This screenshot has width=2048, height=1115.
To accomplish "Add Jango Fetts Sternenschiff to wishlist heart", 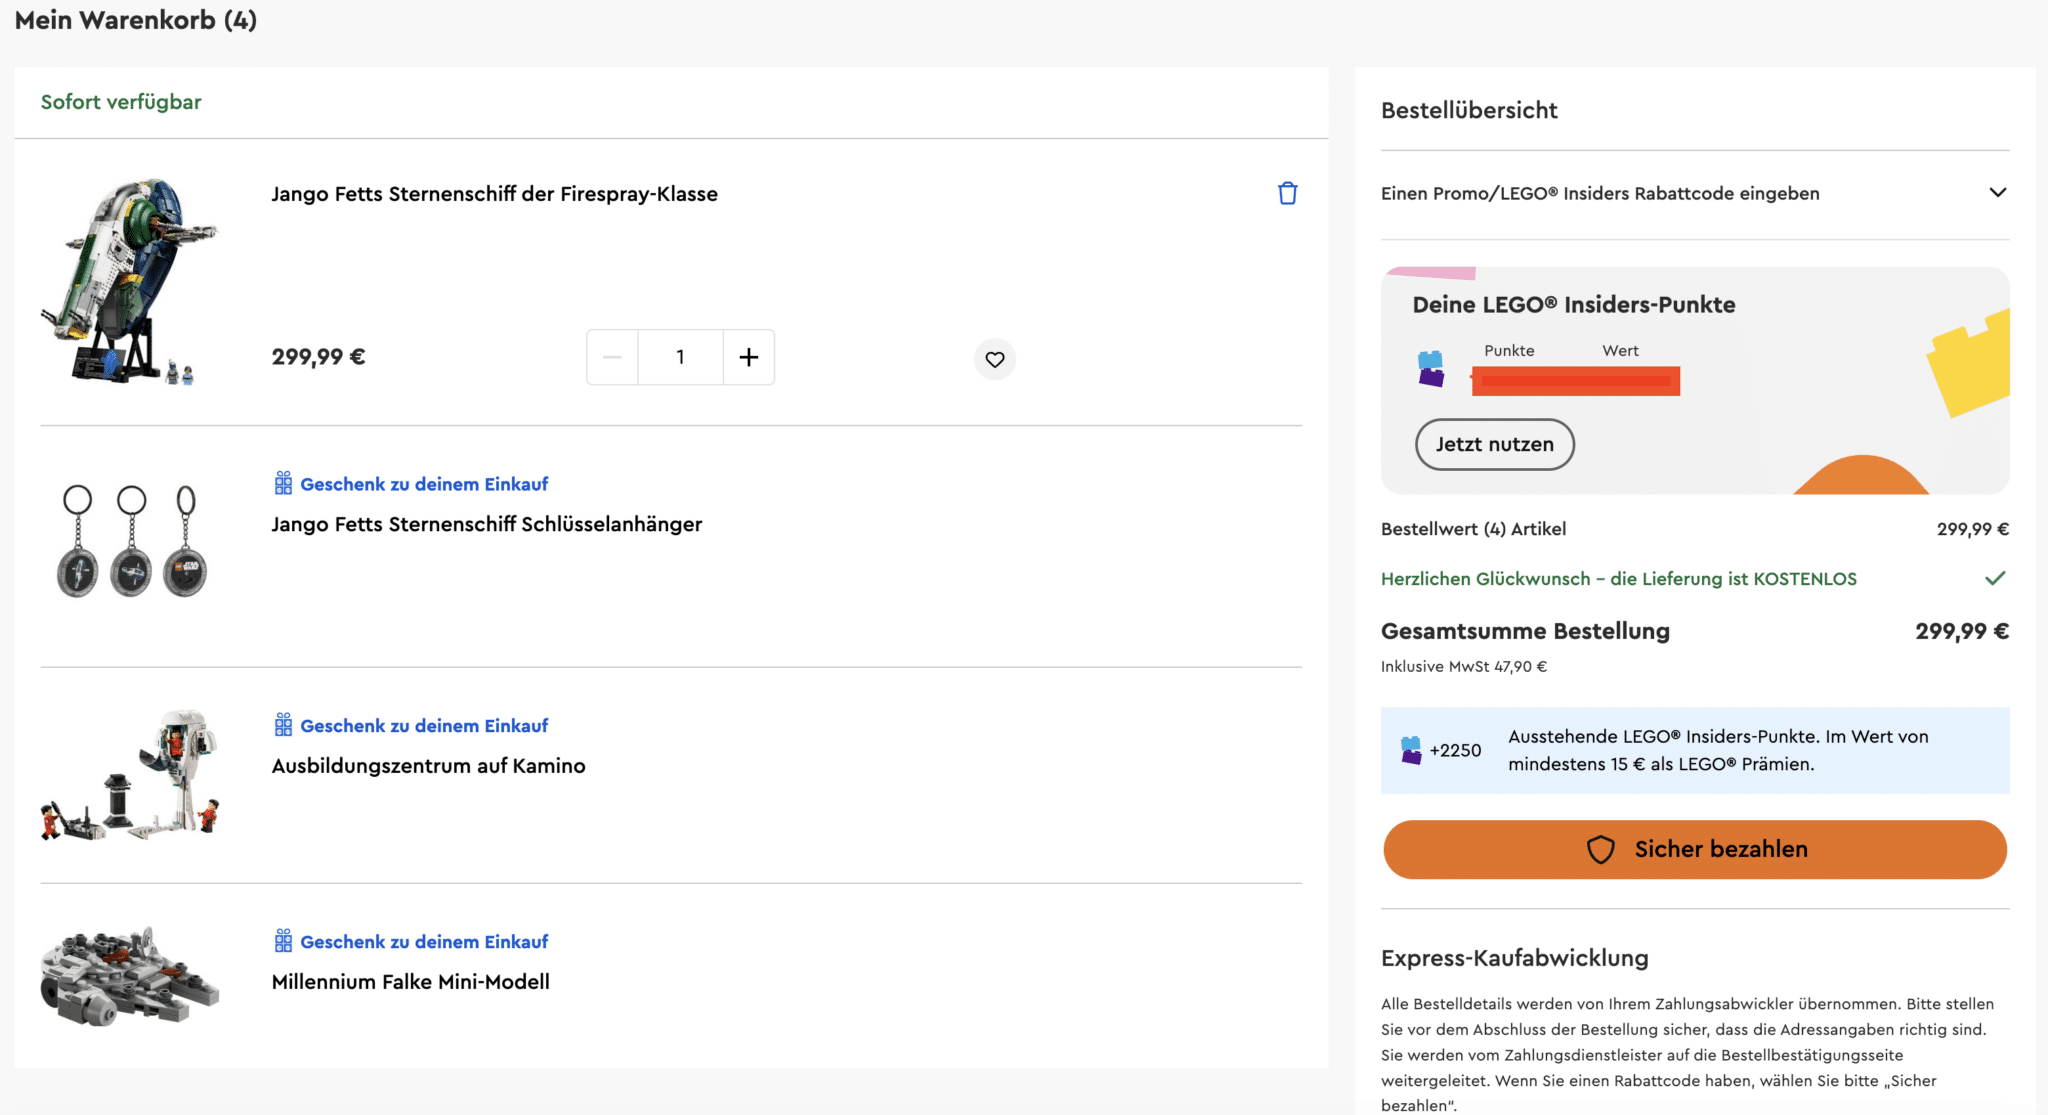I will coord(994,359).
